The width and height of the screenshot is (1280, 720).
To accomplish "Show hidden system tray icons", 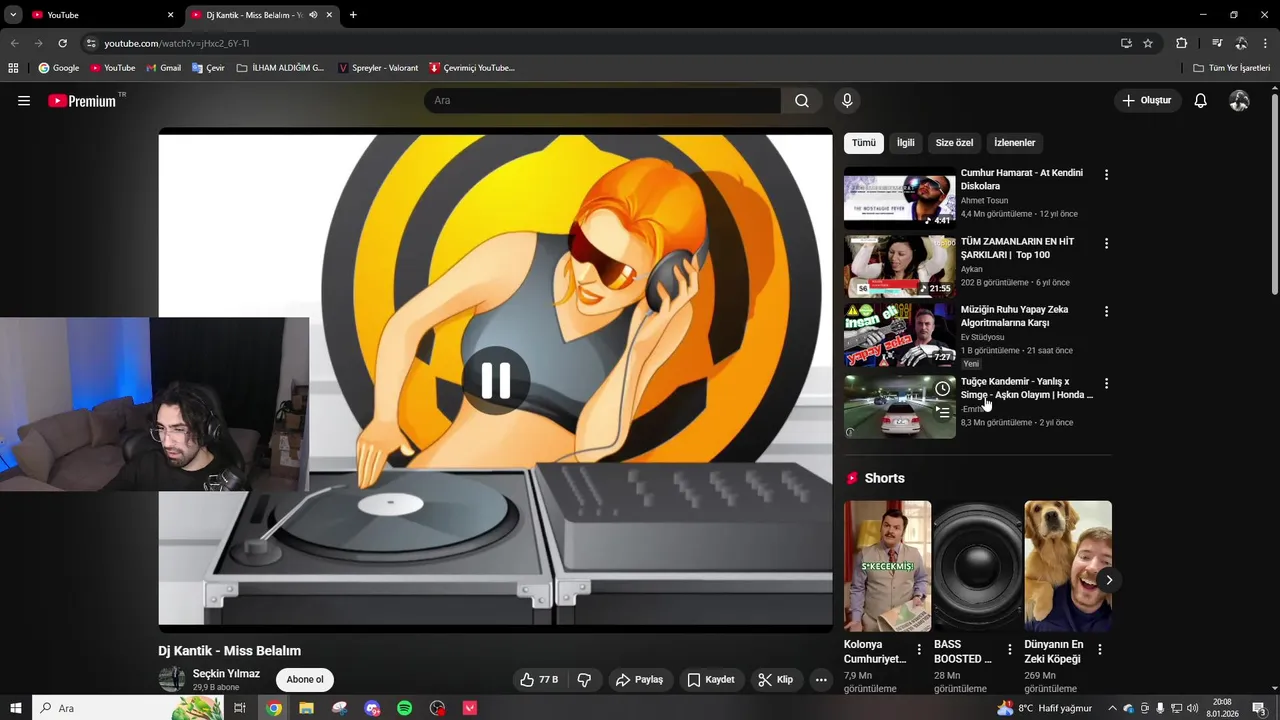I will pyautogui.click(x=1112, y=708).
